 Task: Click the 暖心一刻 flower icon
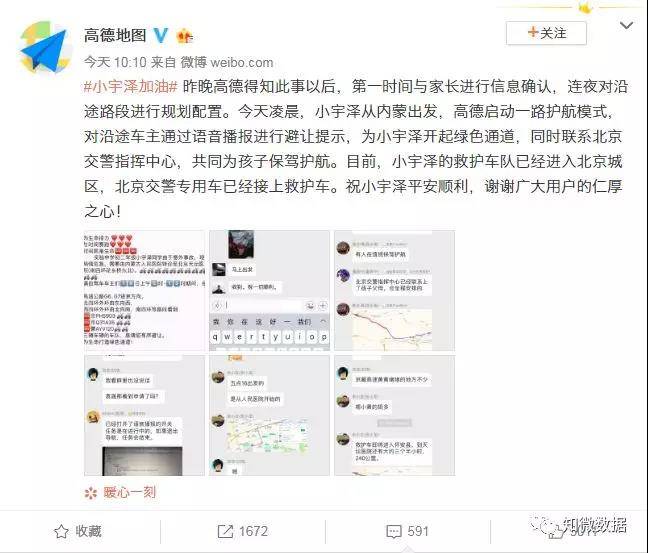click(91, 493)
